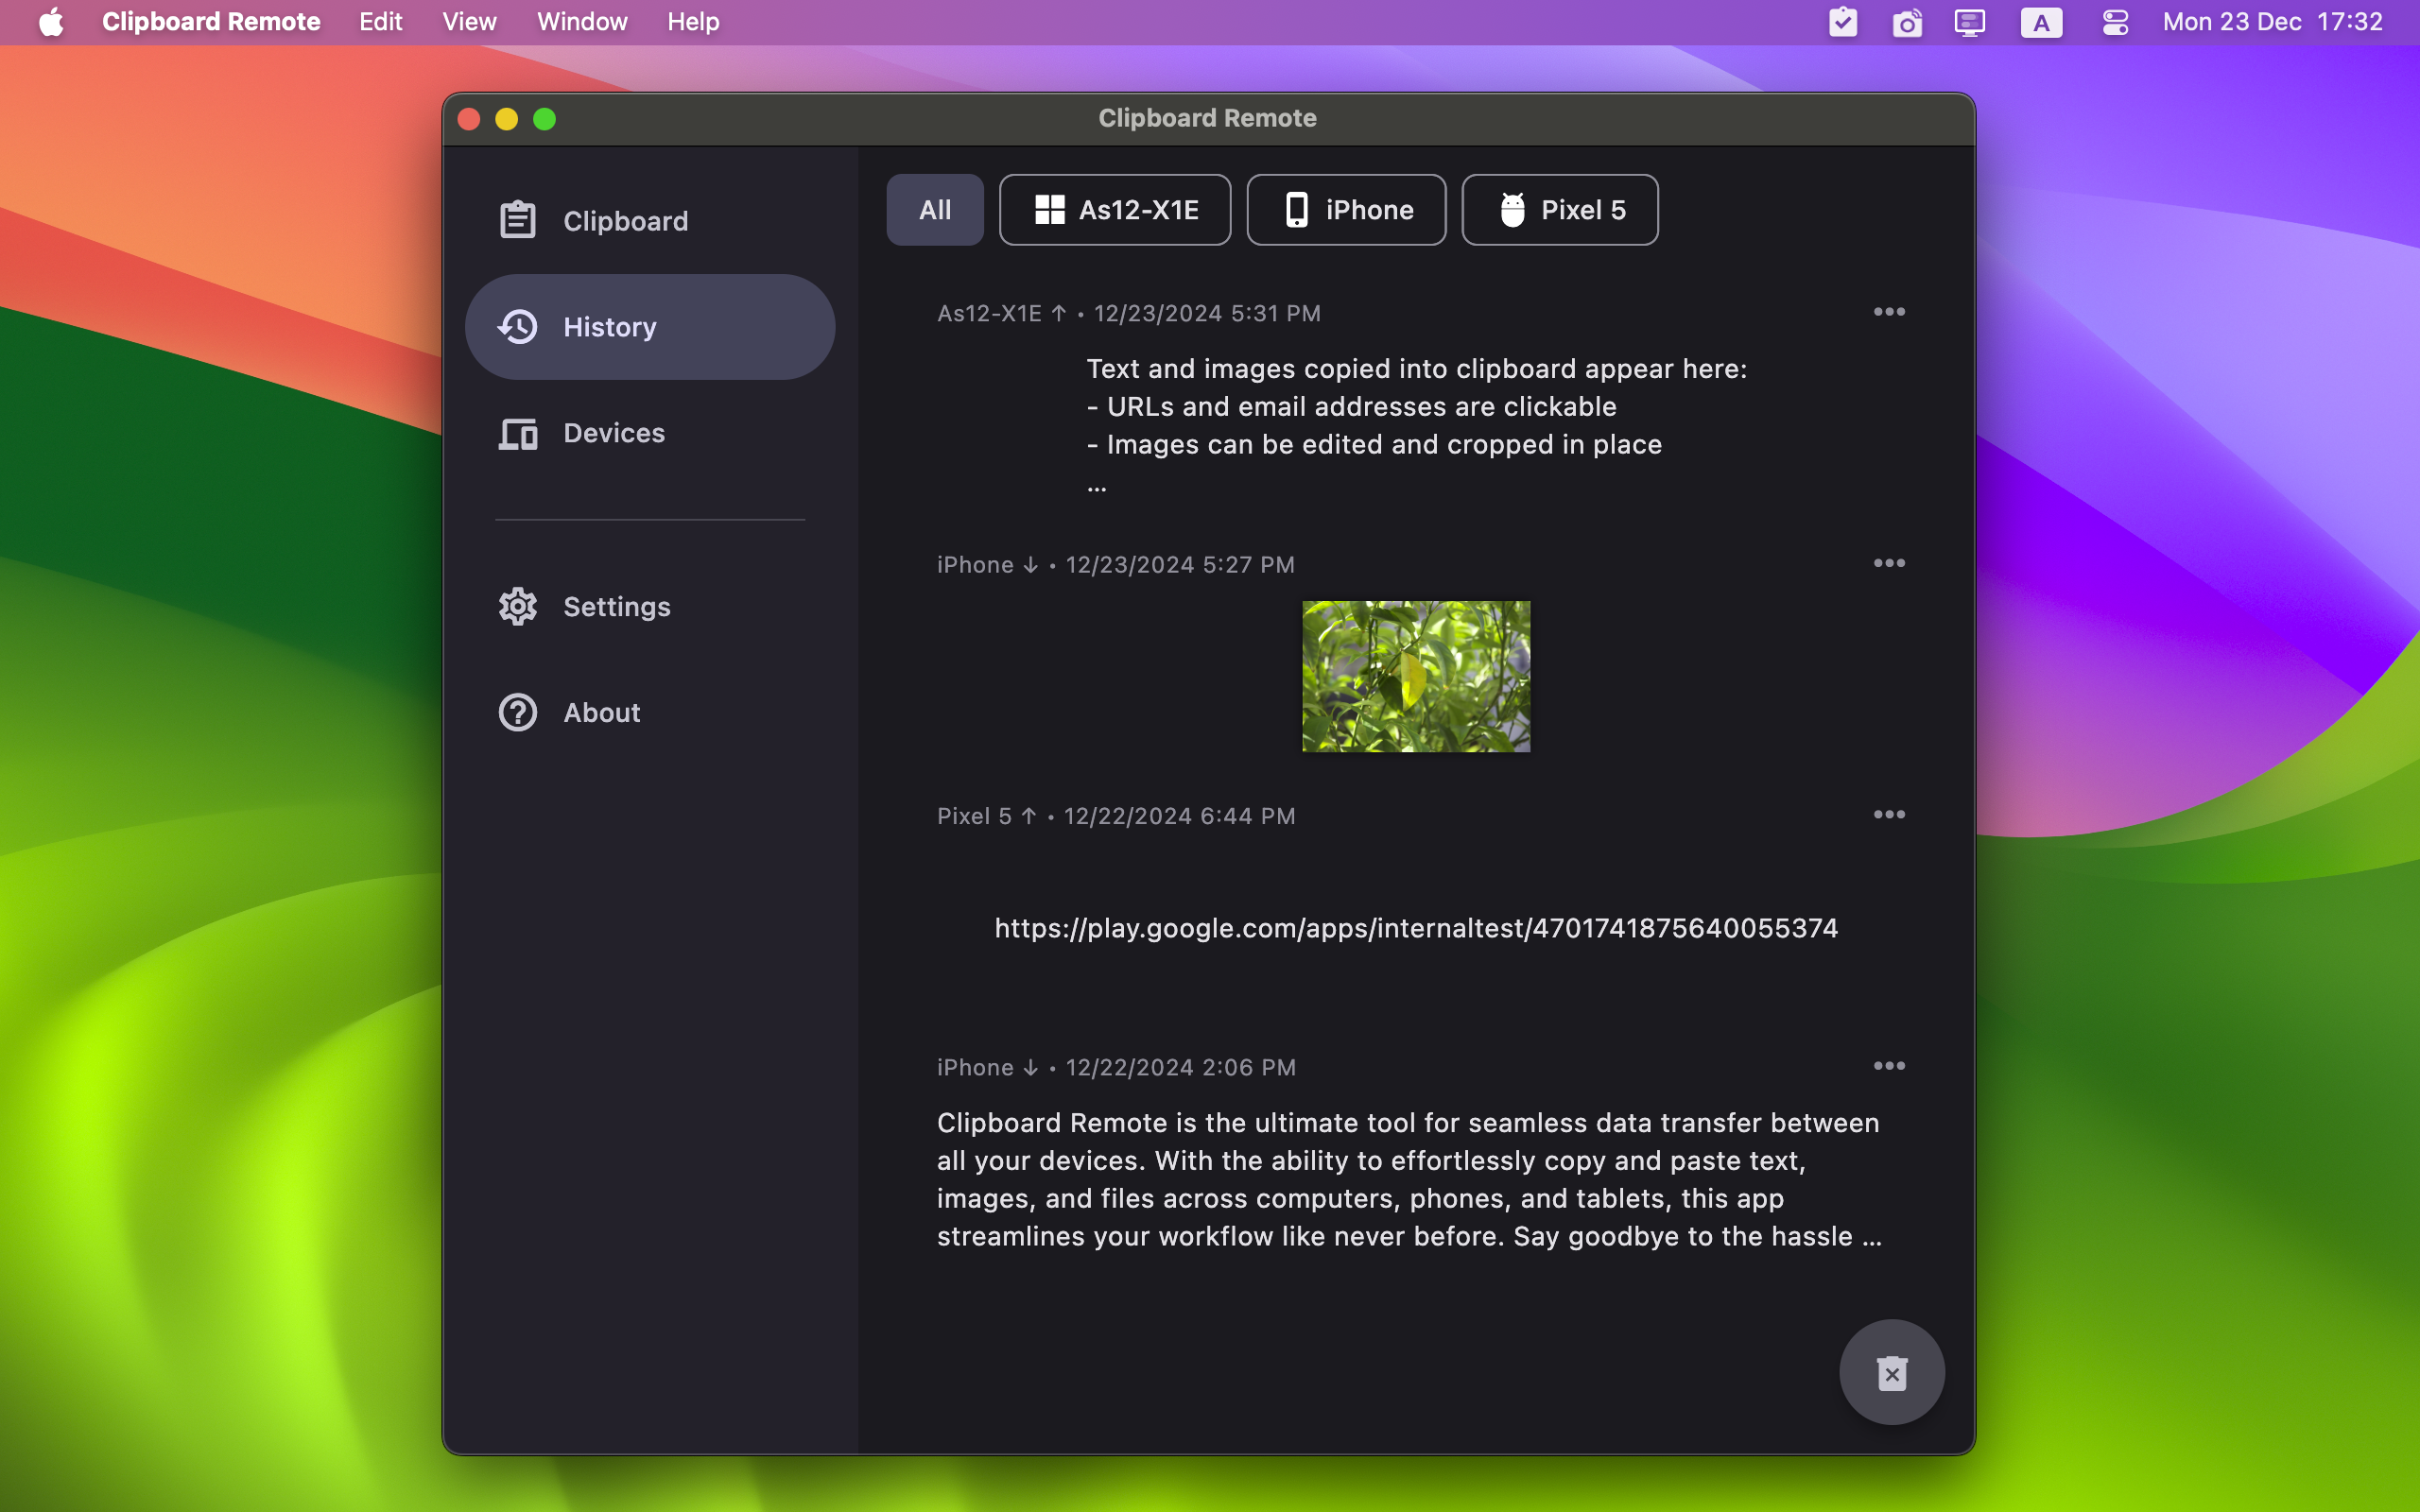Open more options for iPhone 5:27 PM entry

(x=1889, y=563)
